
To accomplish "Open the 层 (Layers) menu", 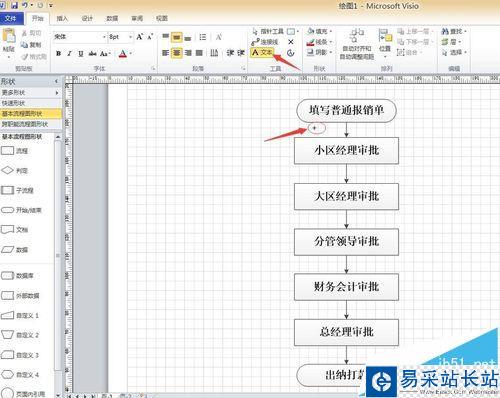I will point(451,42).
